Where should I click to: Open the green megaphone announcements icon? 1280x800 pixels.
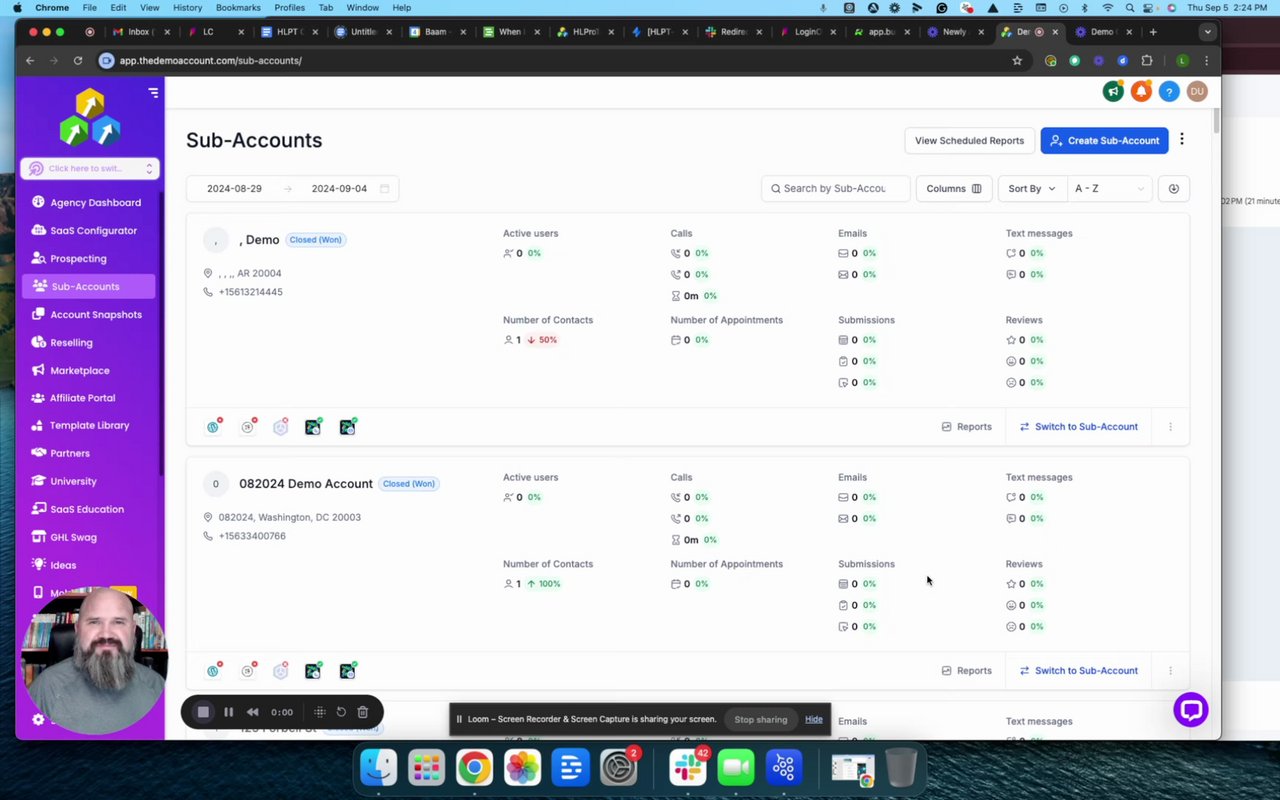tap(1113, 91)
